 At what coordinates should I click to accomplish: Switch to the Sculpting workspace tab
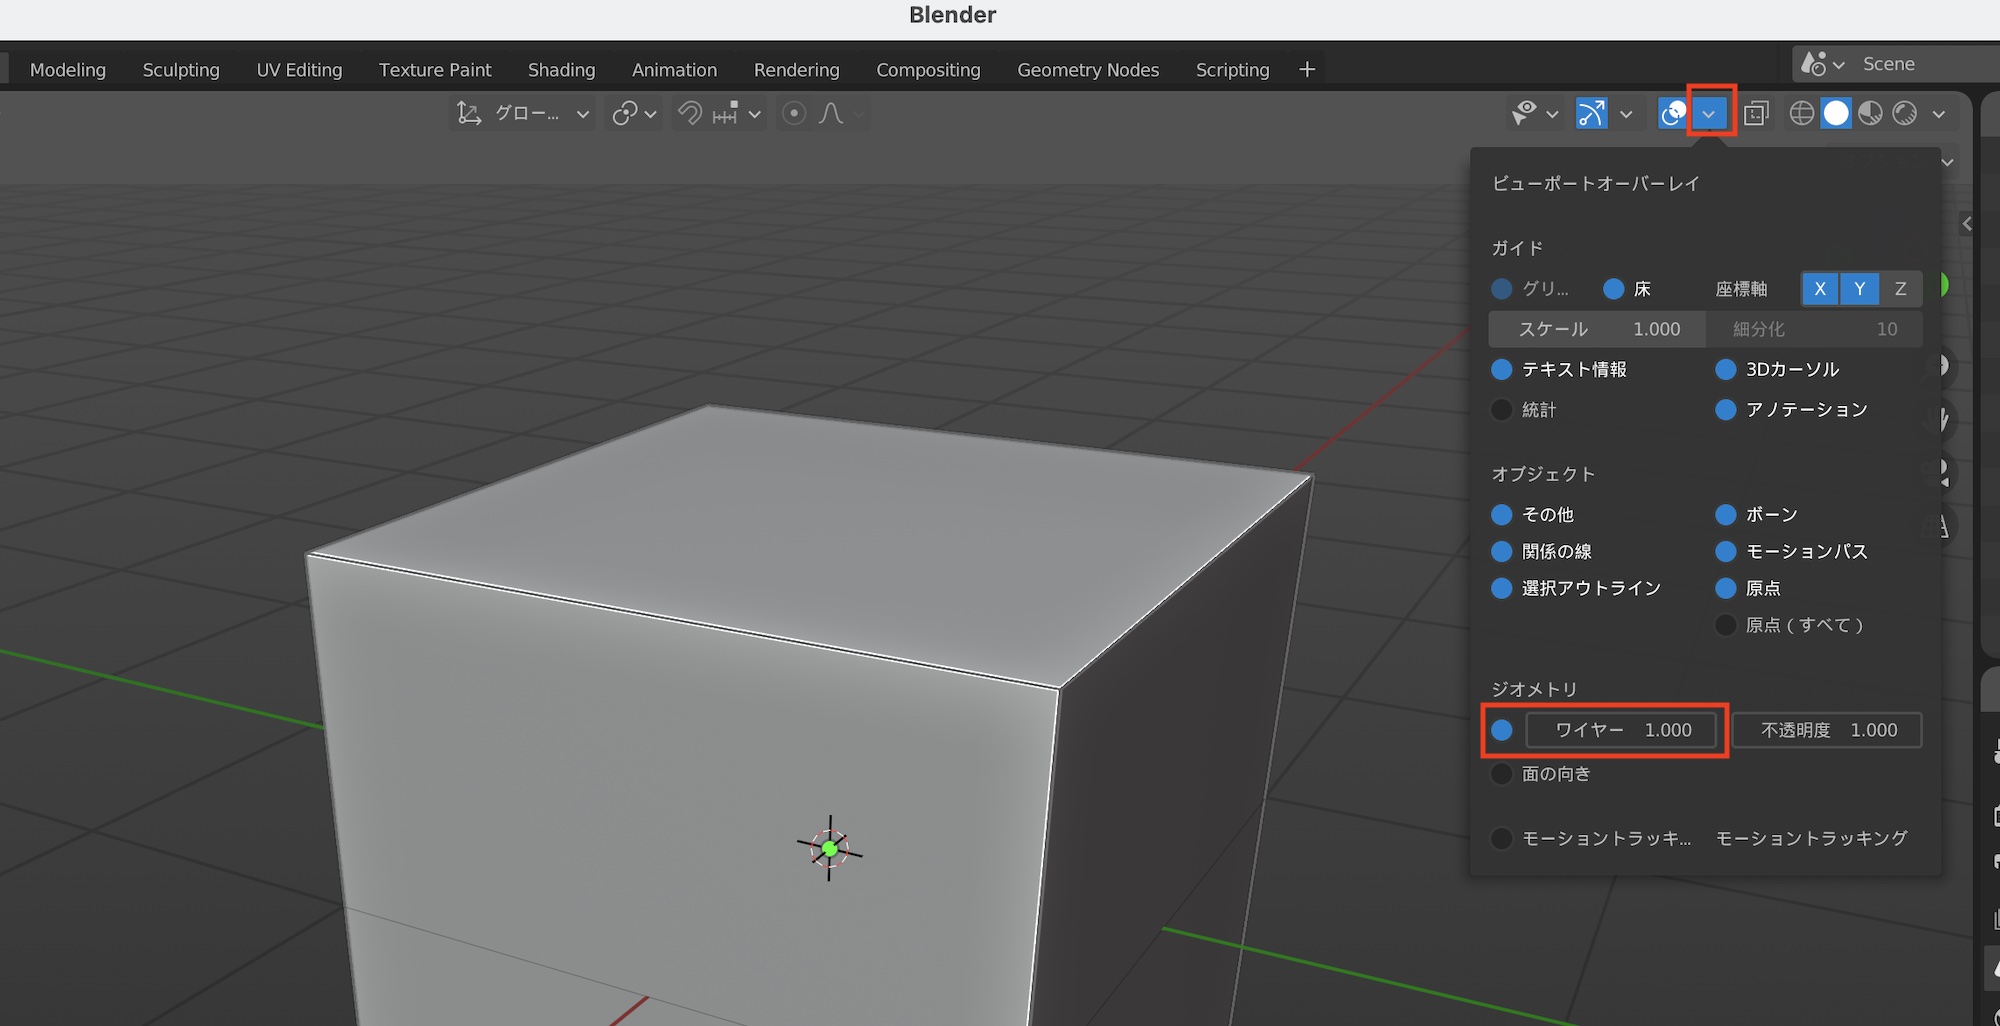[x=181, y=70]
